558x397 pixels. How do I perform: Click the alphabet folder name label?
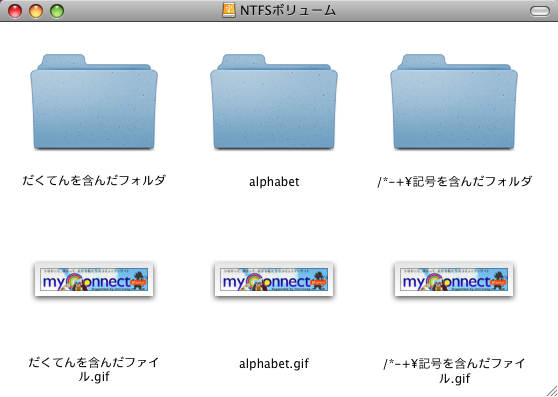click(x=274, y=182)
